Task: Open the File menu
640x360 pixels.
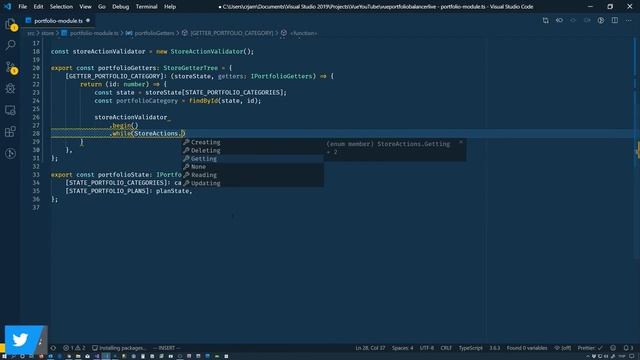Action: [x=22, y=7]
